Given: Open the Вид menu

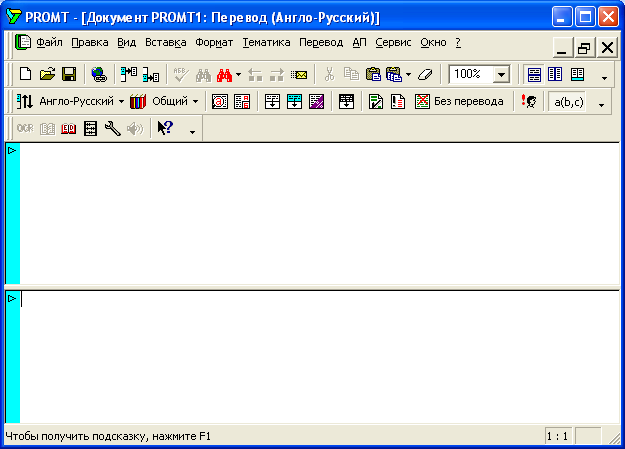Looking at the screenshot, I should [x=126, y=42].
